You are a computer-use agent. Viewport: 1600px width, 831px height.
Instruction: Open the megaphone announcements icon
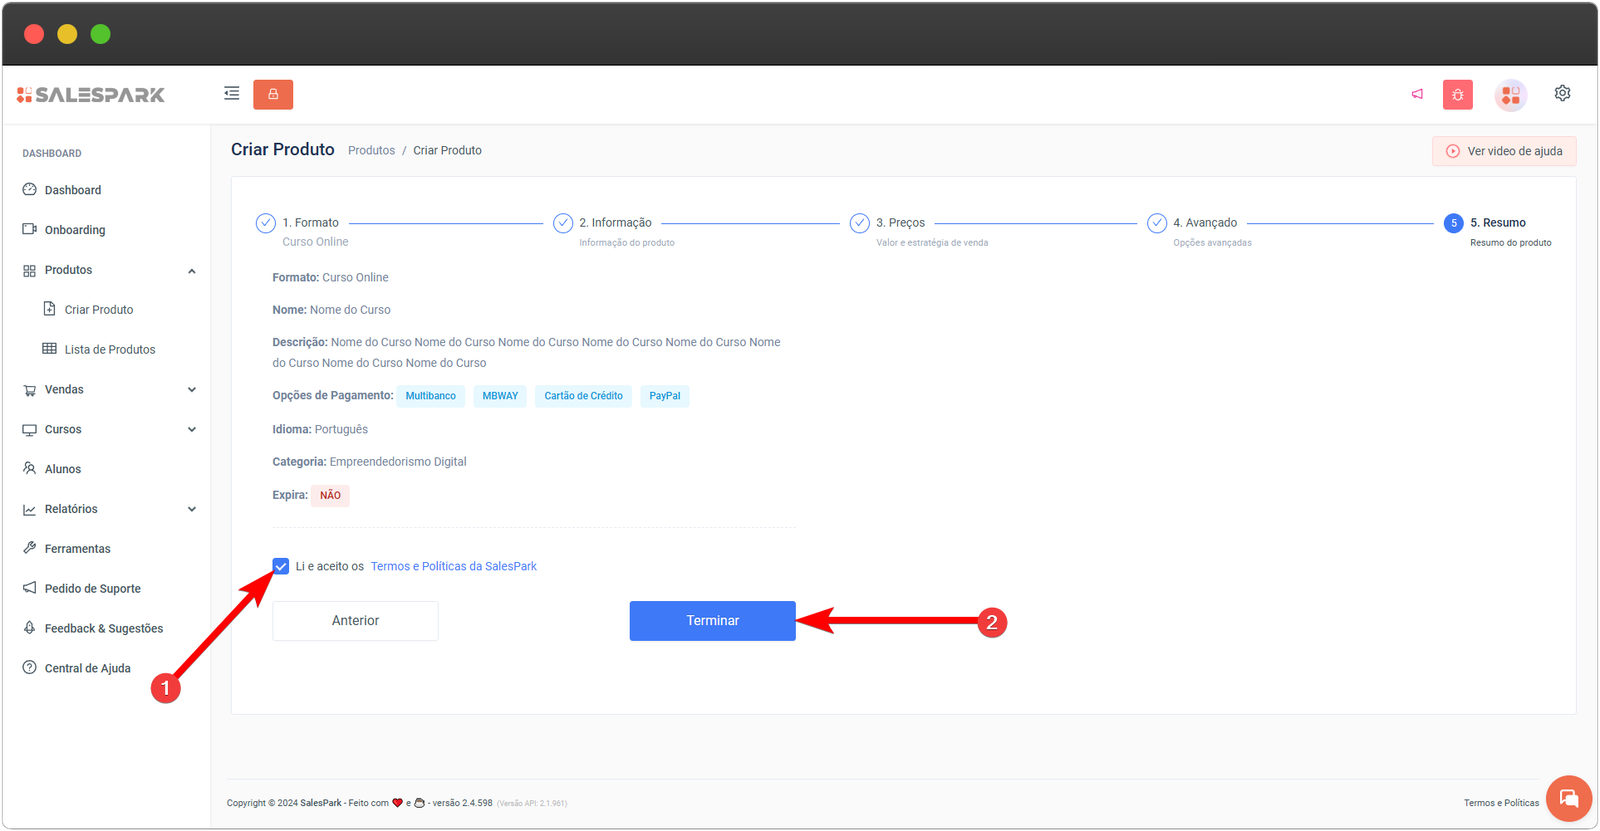click(x=1417, y=94)
